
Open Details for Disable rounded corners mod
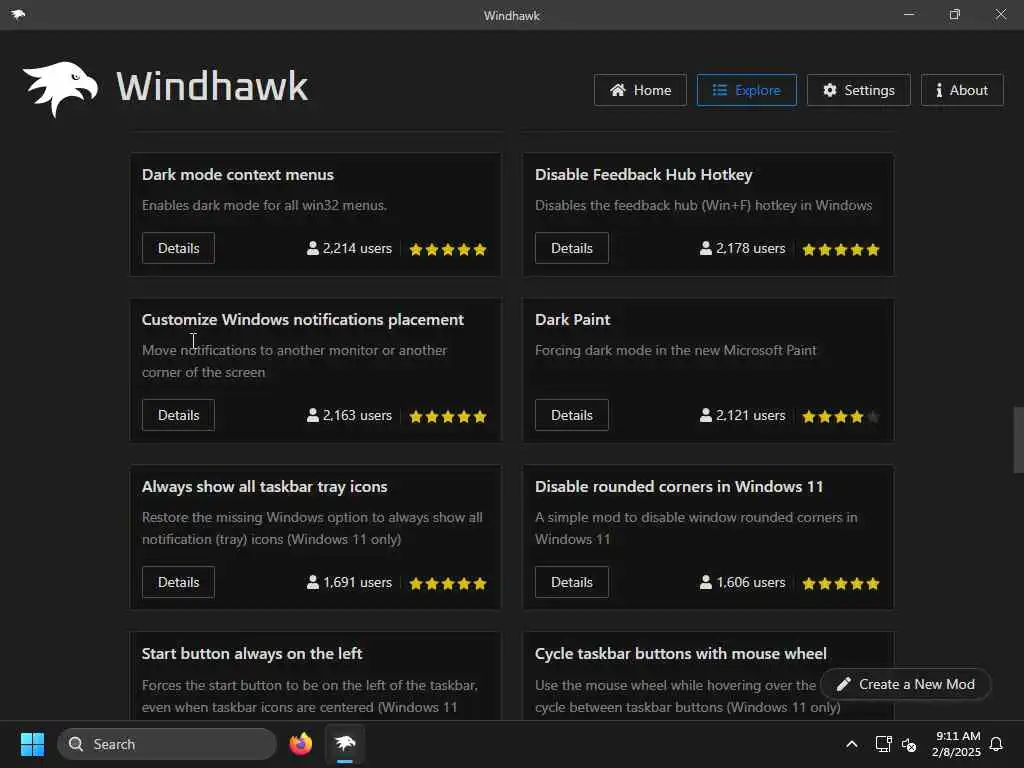[x=571, y=583]
